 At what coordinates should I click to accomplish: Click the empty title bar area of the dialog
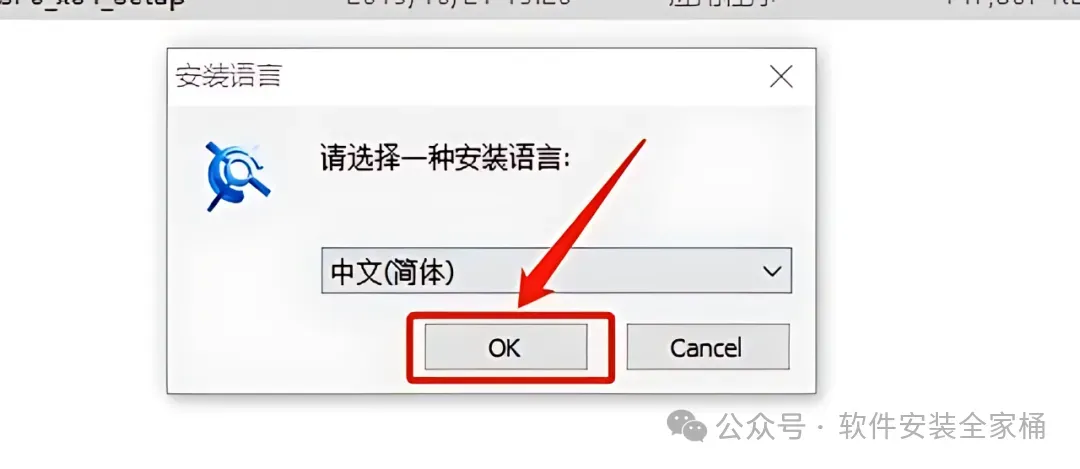click(x=523, y=76)
